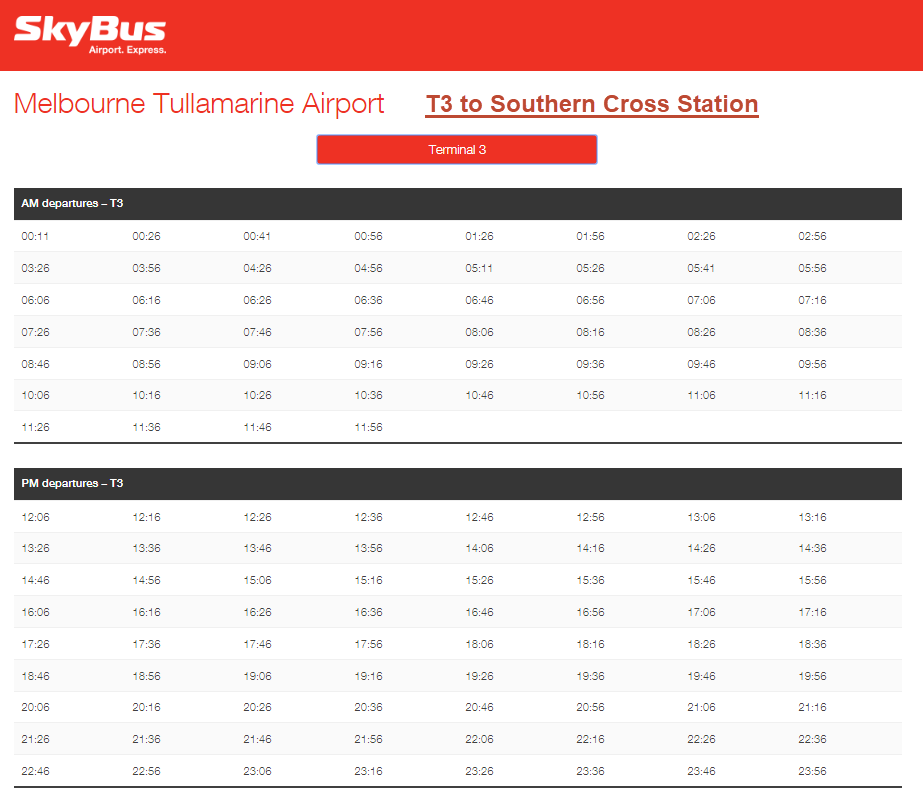Select the 11:56 last AM departure
The height and width of the screenshot is (793, 923).
(x=368, y=428)
